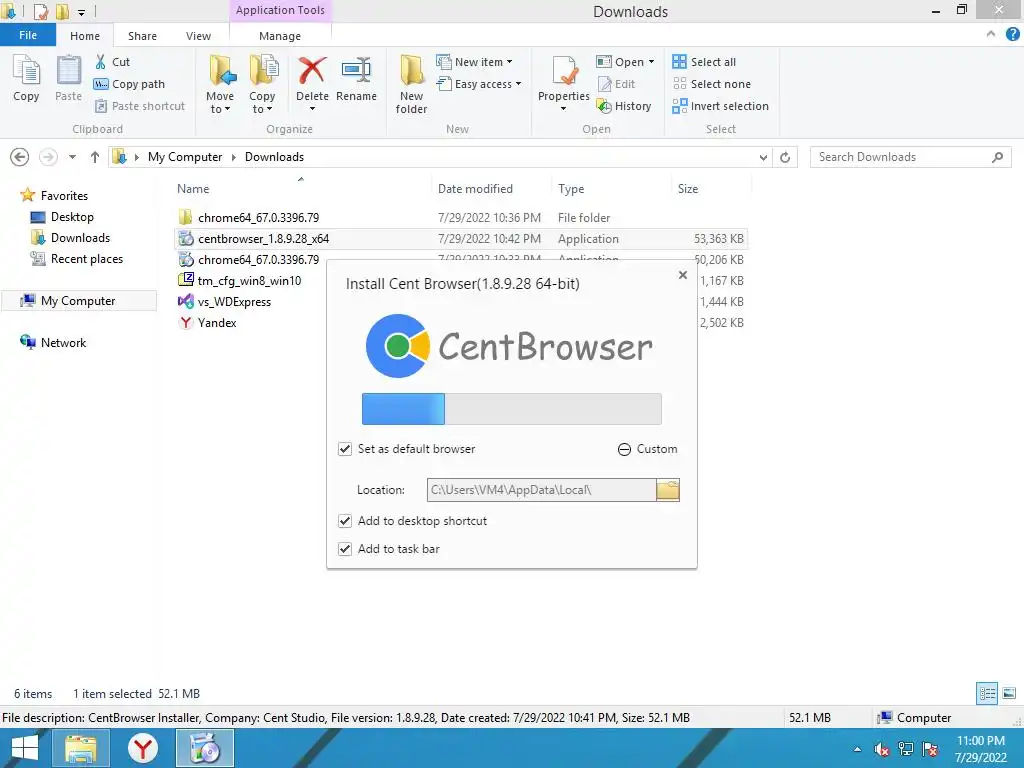Click the muted volume tray icon

coord(882,749)
